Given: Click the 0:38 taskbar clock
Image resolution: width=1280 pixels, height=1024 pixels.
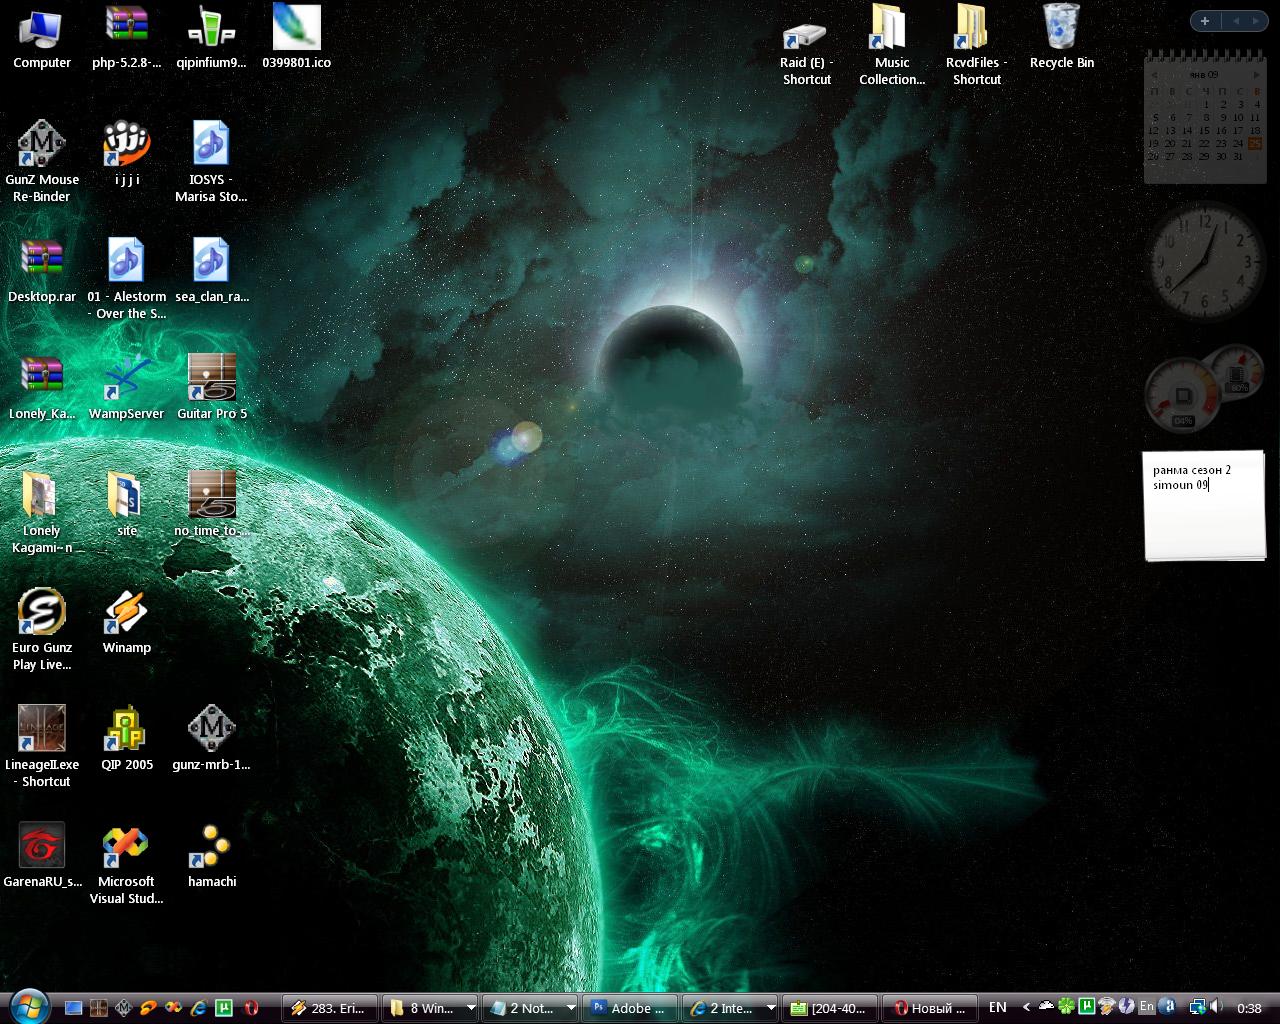Looking at the screenshot, I should (x=1249, y=1008).
